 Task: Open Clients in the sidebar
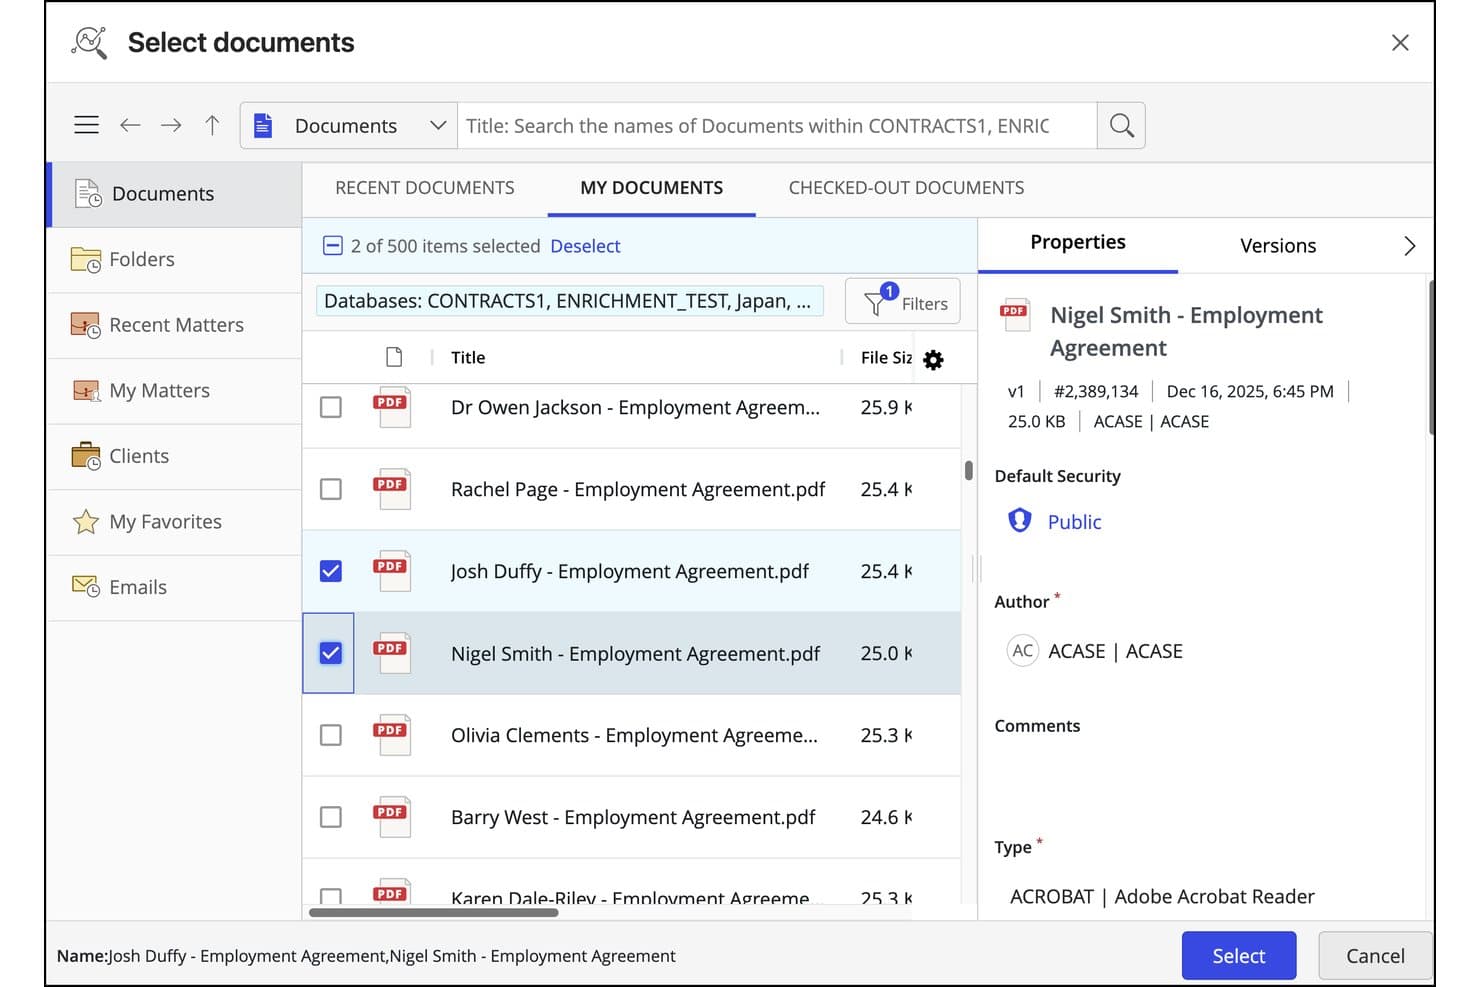coord(174,456)
